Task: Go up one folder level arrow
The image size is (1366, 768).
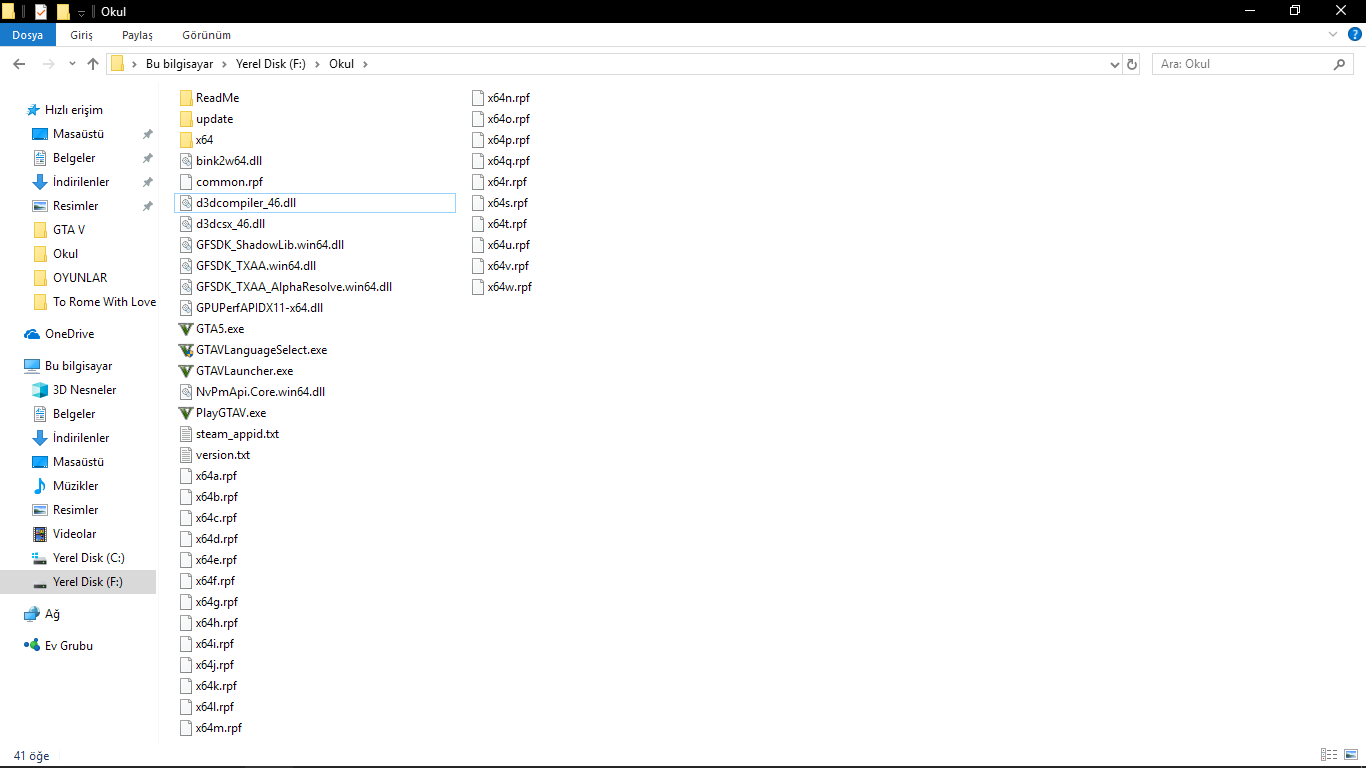Action: 93,64
